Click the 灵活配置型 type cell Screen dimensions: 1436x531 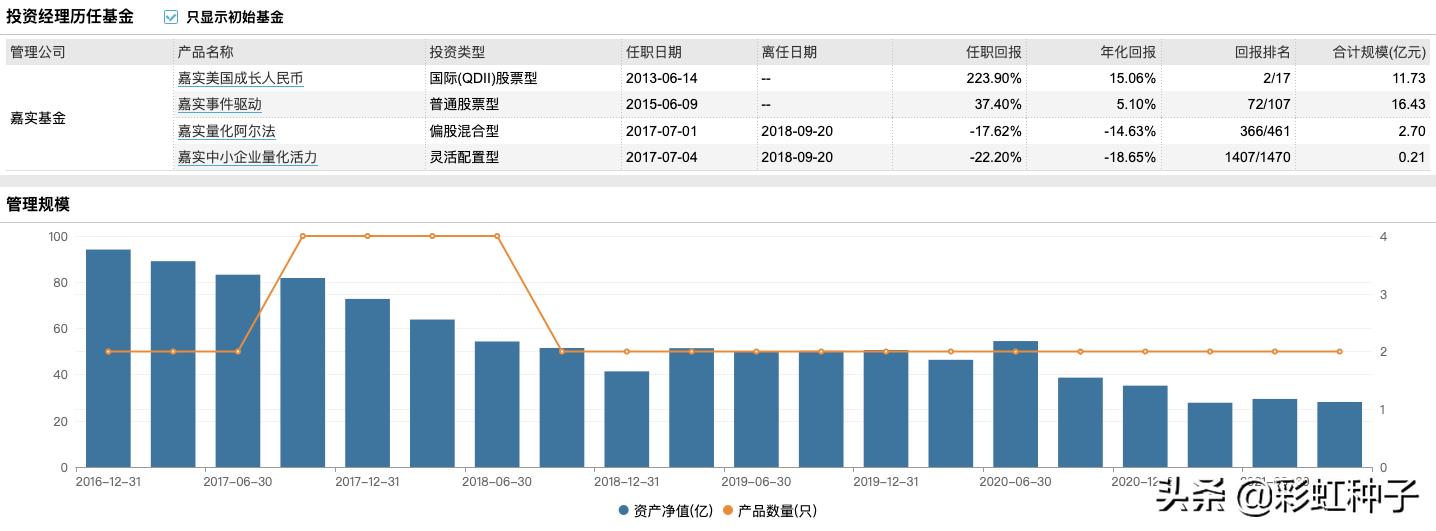tap(464, 157)
